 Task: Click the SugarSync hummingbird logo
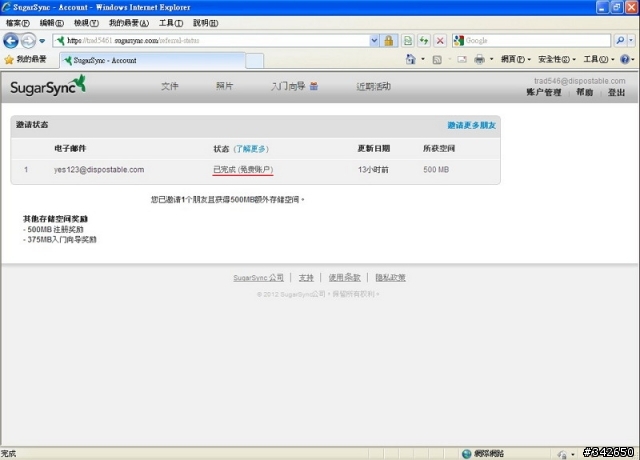coord(48,86)
